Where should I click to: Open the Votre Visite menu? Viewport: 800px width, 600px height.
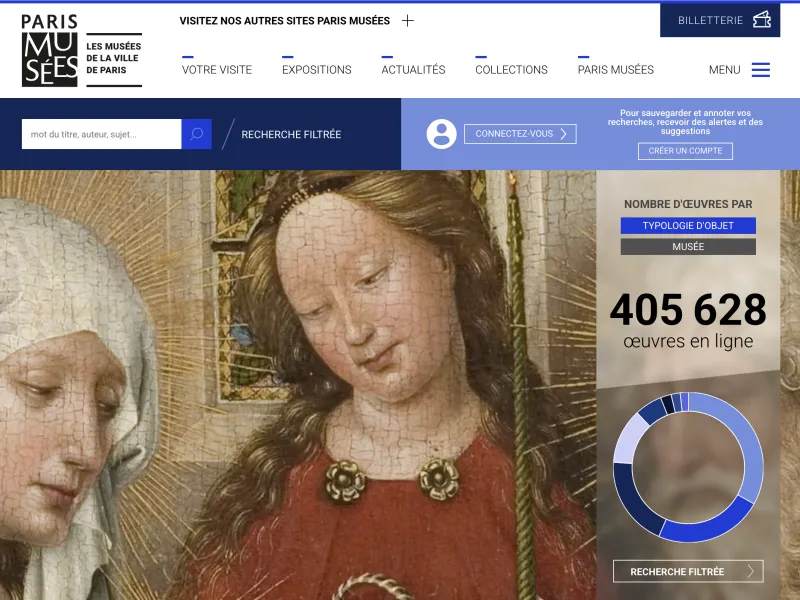(217, 70)
